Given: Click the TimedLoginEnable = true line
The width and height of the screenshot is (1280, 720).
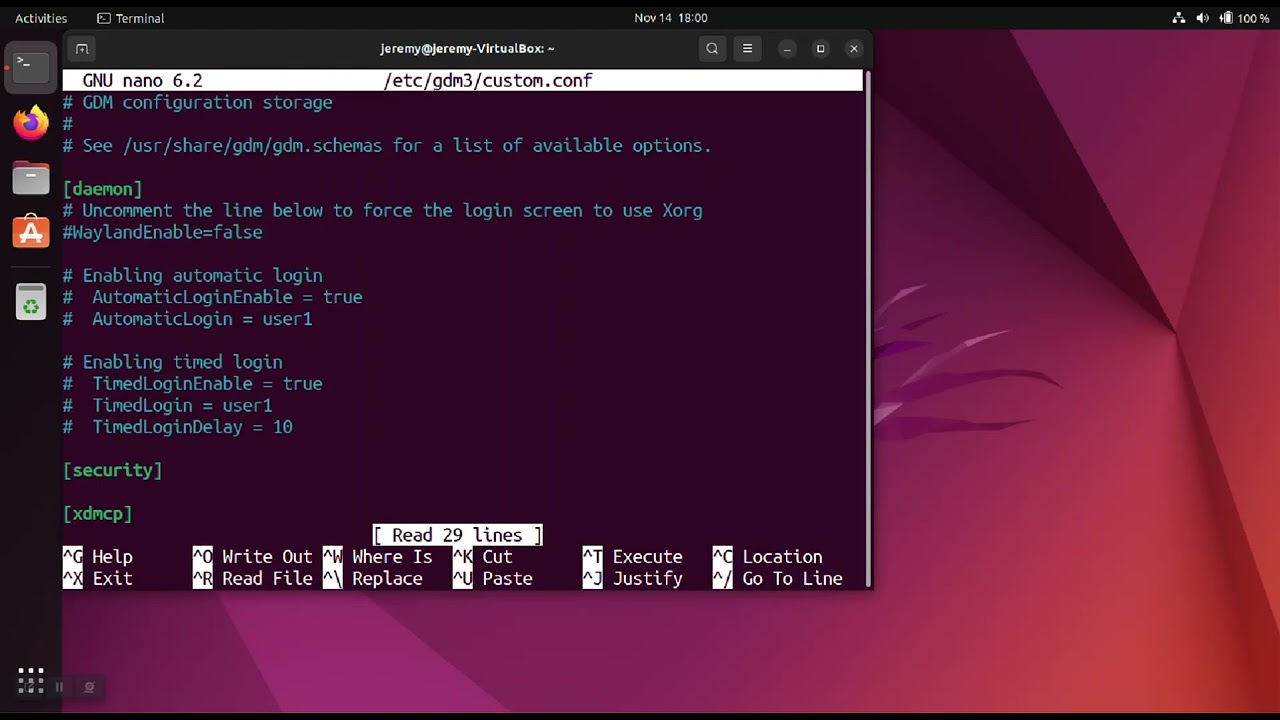Looking at the screenshot, I should point(193,384).
